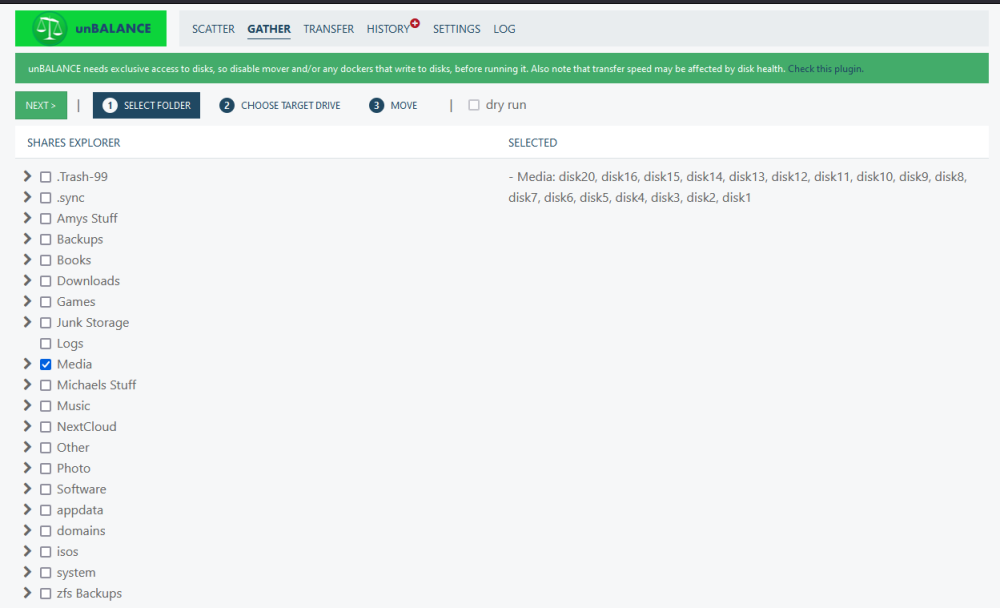Switch to the Gather tab
1000x608 pixels.
pos(268,29)
